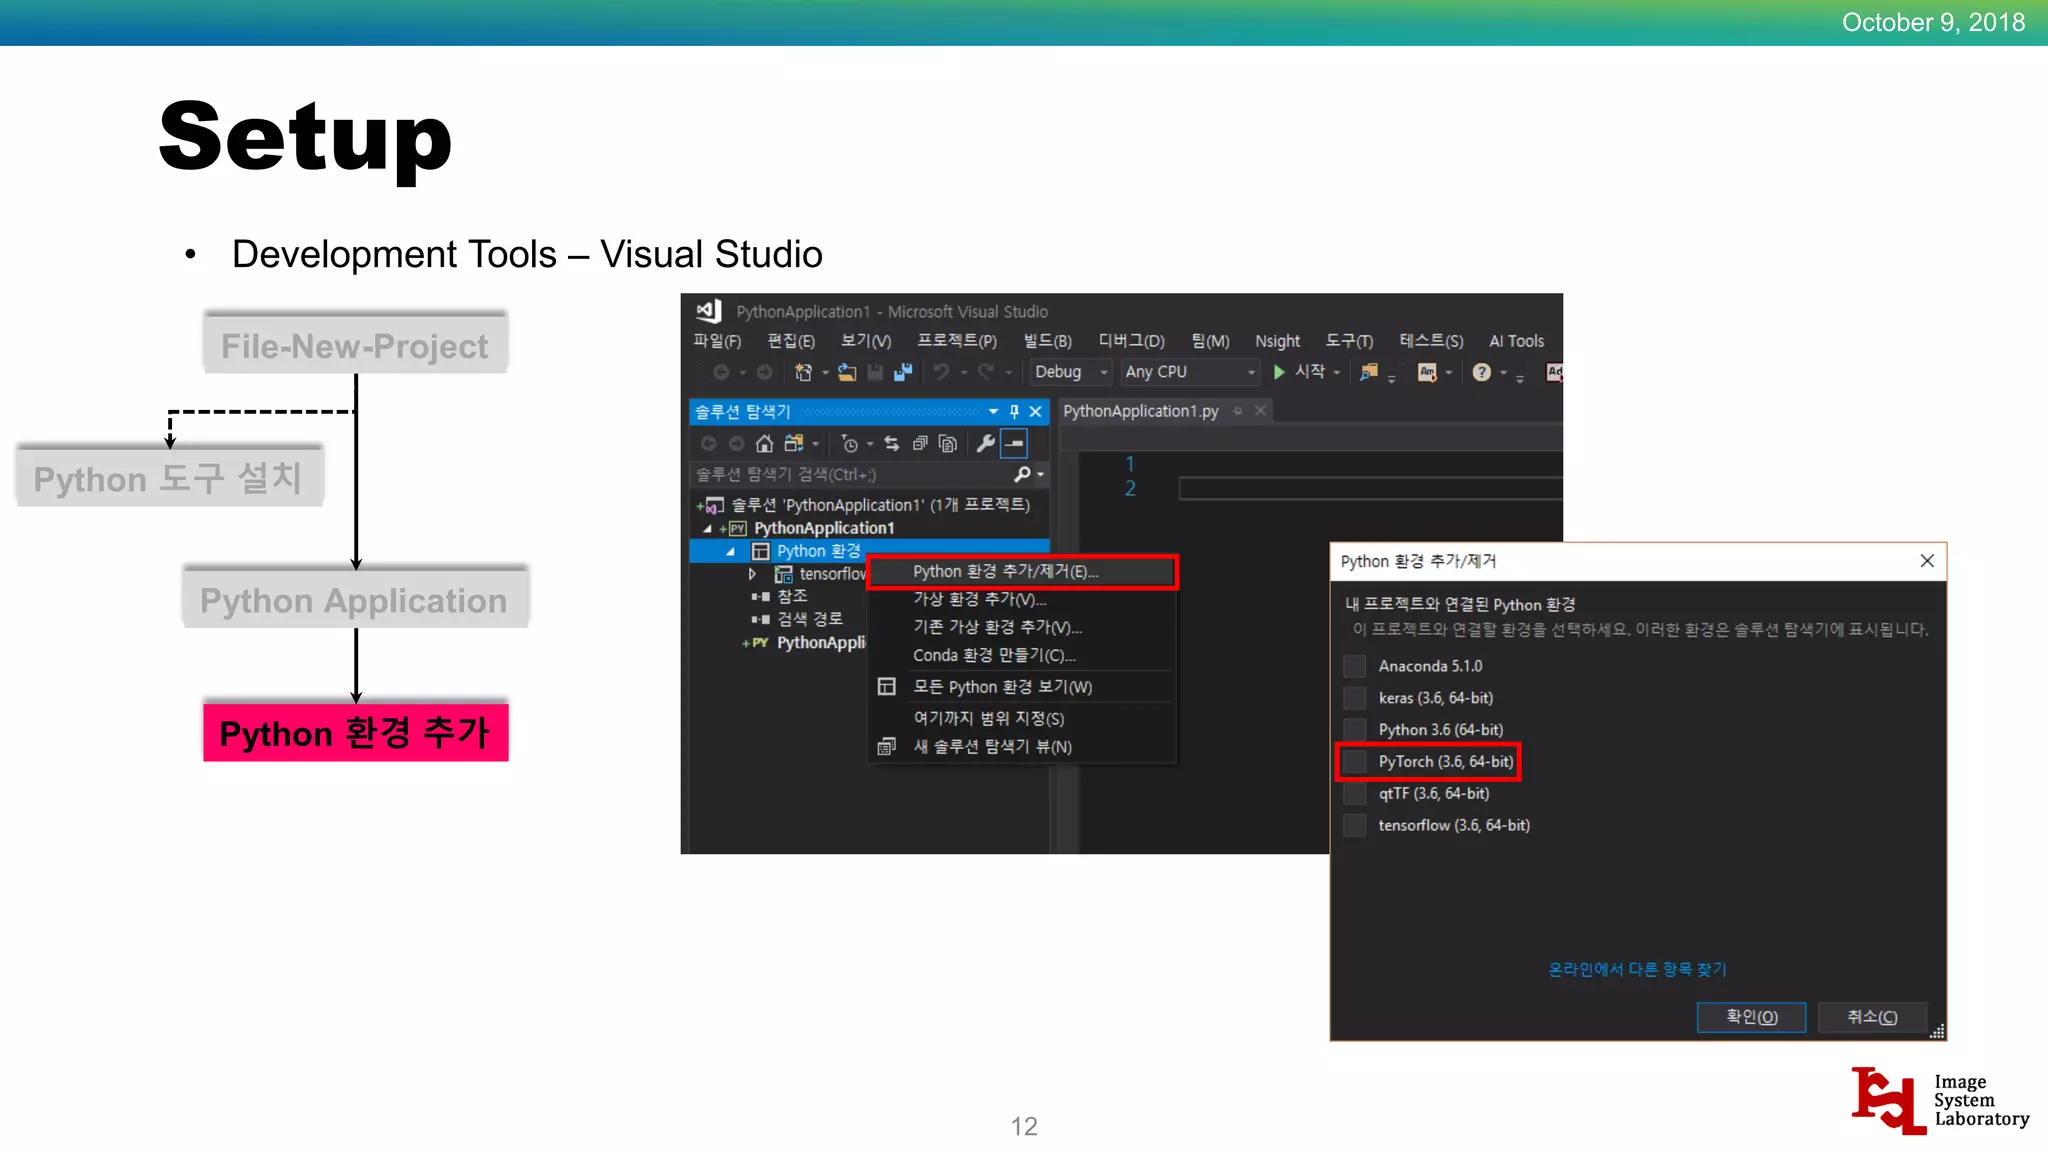
Task: Open the 파일(F) menu
Action: [718, 341]
